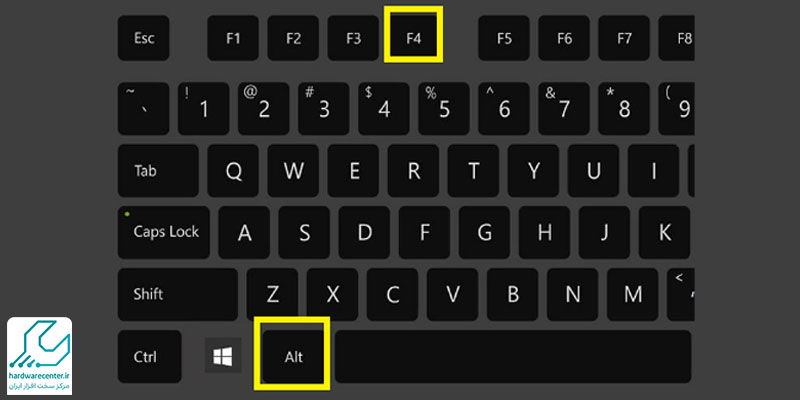Click the letter M key
The image size is (800, 400).
click(633, 294)
